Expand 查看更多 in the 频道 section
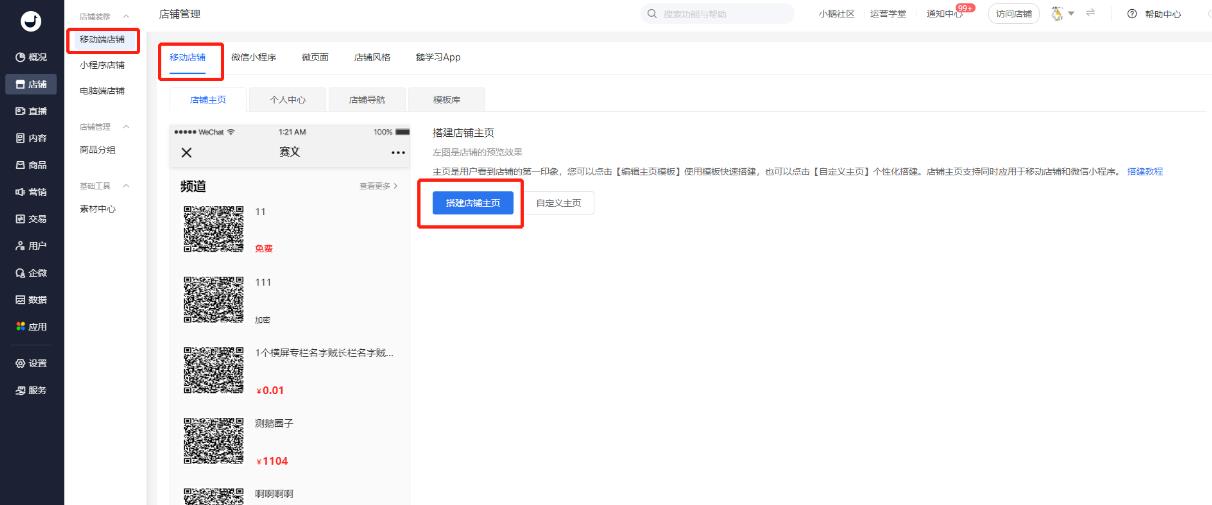1212x505 pixels. click(x=379, y=186)
